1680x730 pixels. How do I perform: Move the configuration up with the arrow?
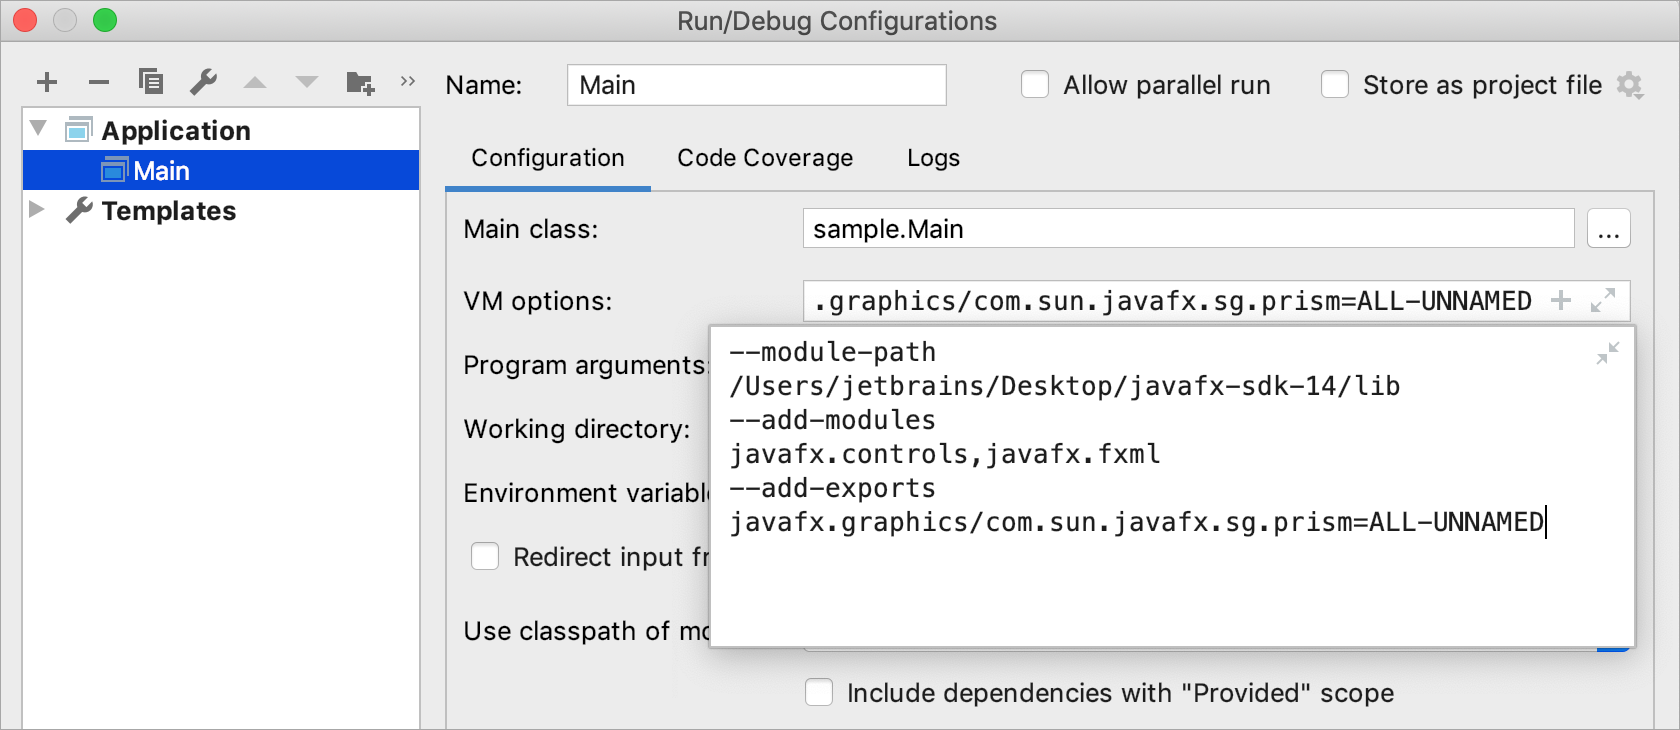click(255, 82)
